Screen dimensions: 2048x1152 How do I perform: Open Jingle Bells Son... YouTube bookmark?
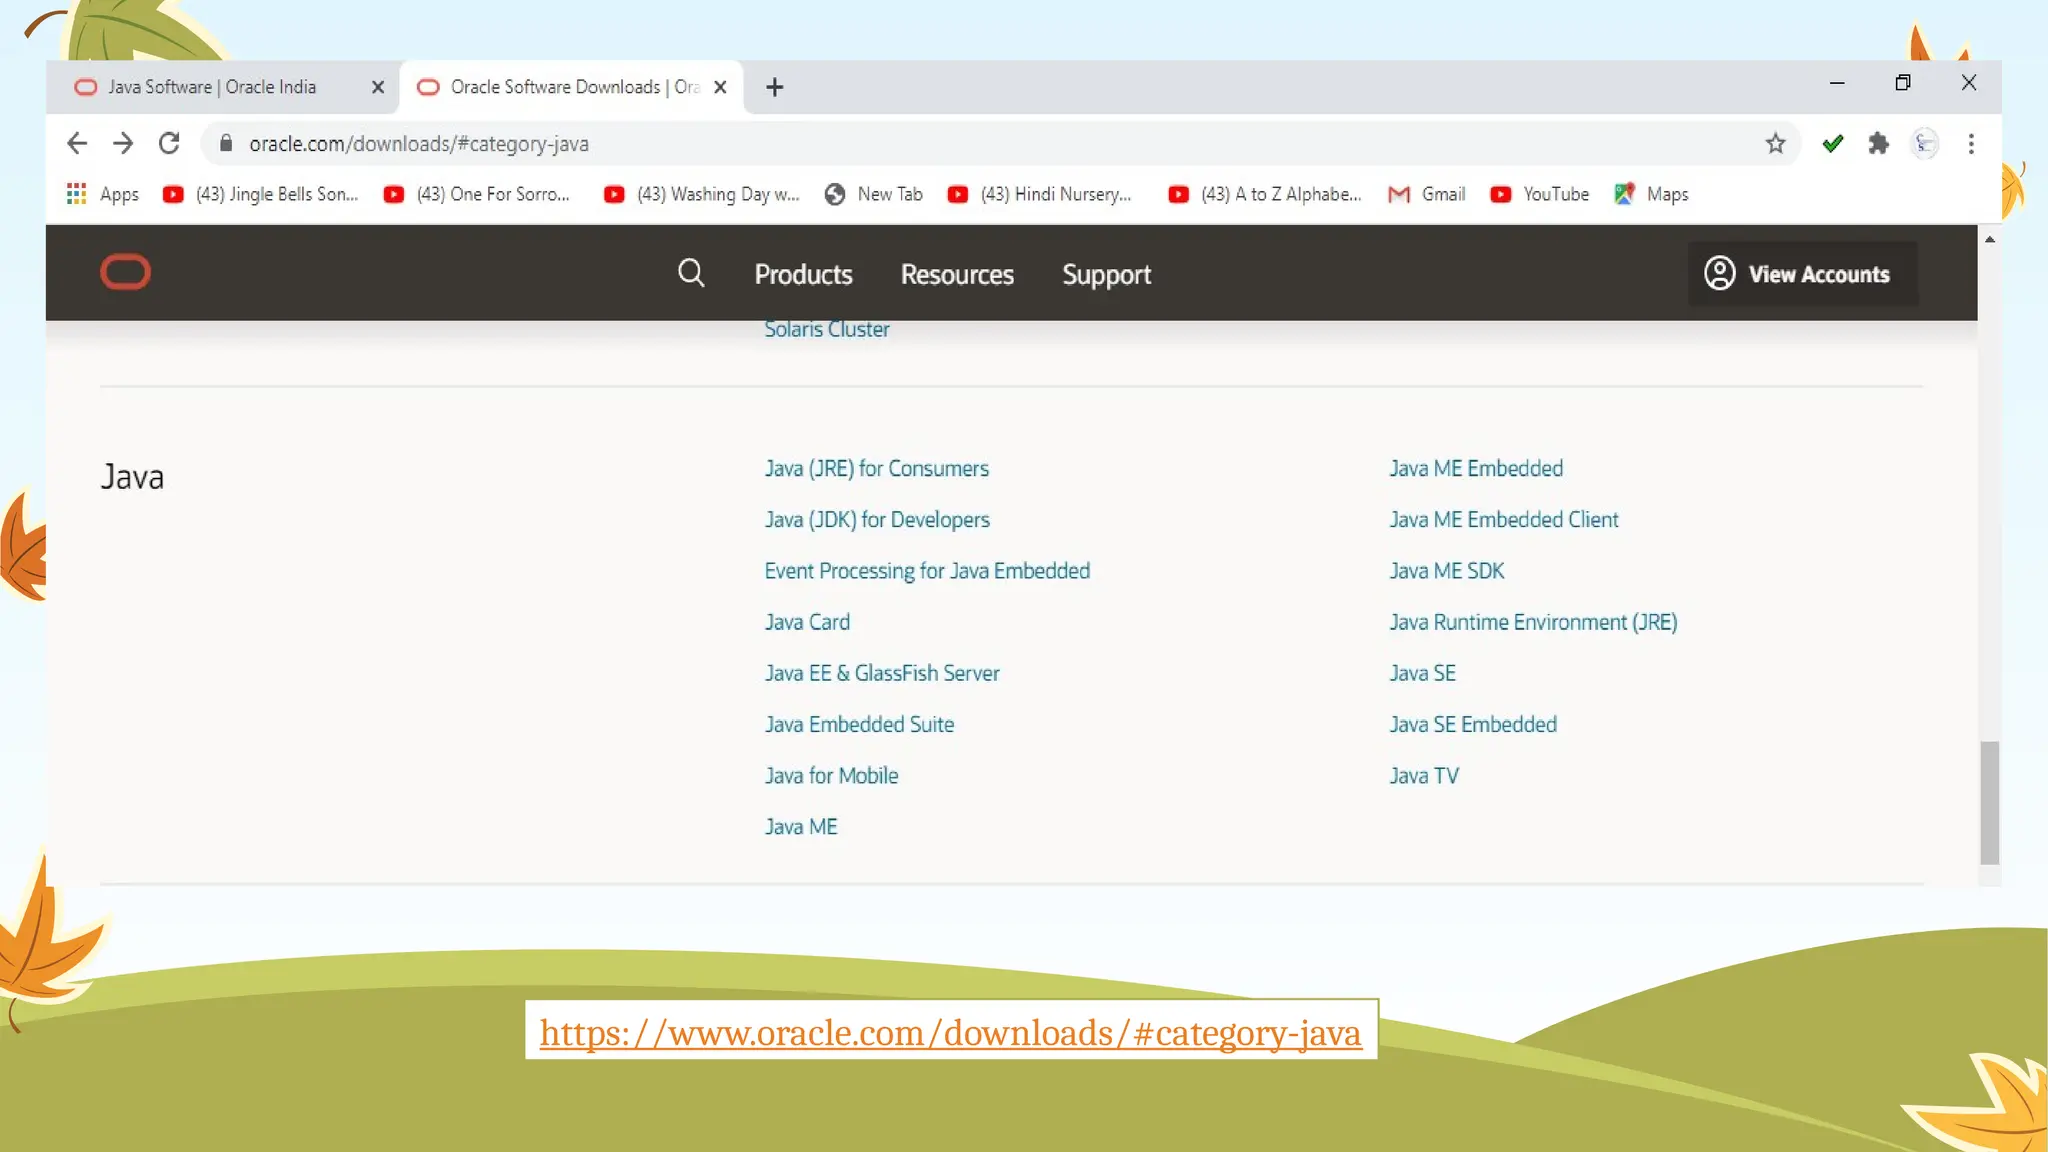point(260,194)
